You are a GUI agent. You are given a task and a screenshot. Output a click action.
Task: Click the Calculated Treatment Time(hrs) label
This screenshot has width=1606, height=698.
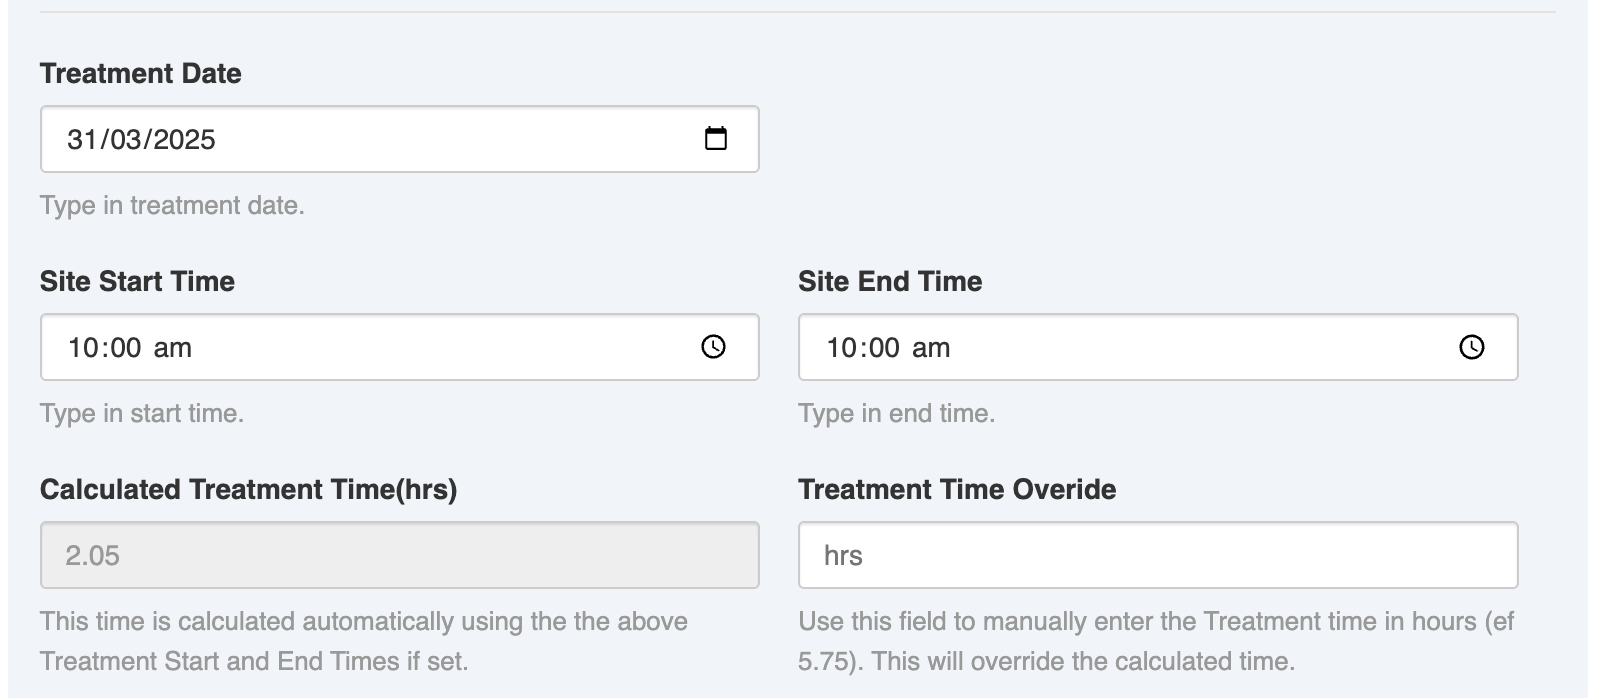(x=248, y=490)
